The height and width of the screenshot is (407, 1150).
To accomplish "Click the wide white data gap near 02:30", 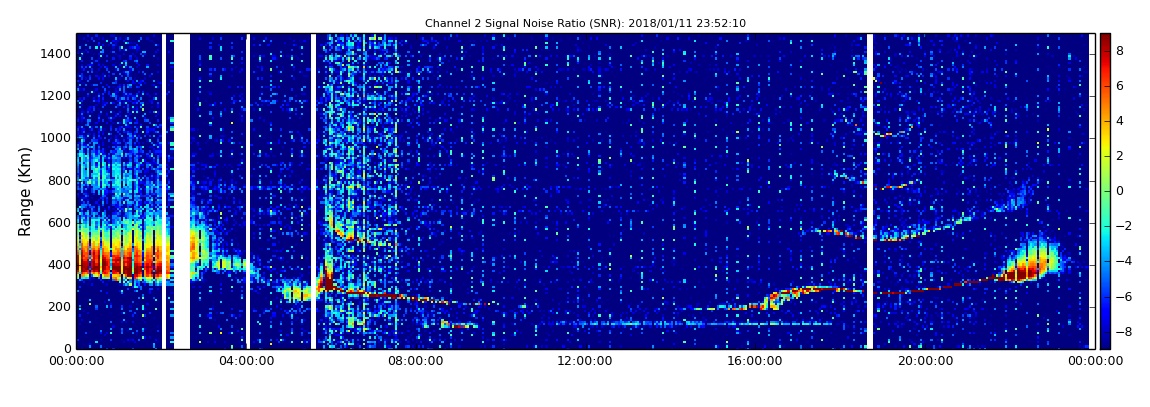I will point(181,191).
